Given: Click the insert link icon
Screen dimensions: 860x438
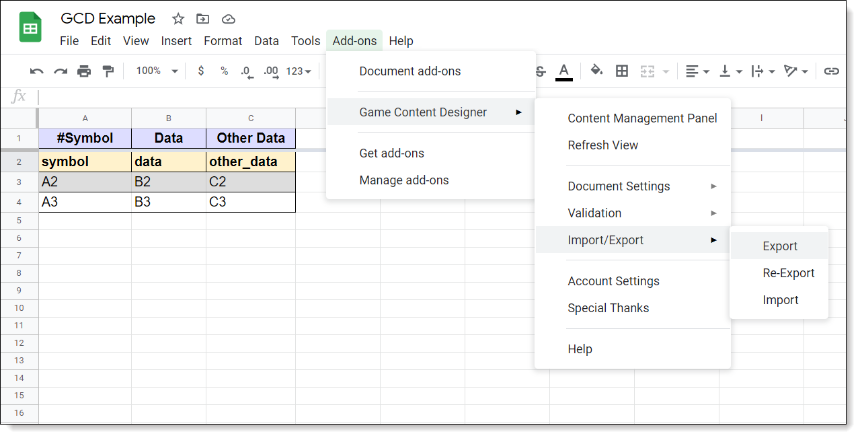Looking at the screenshot, I should tap(831, 71).
